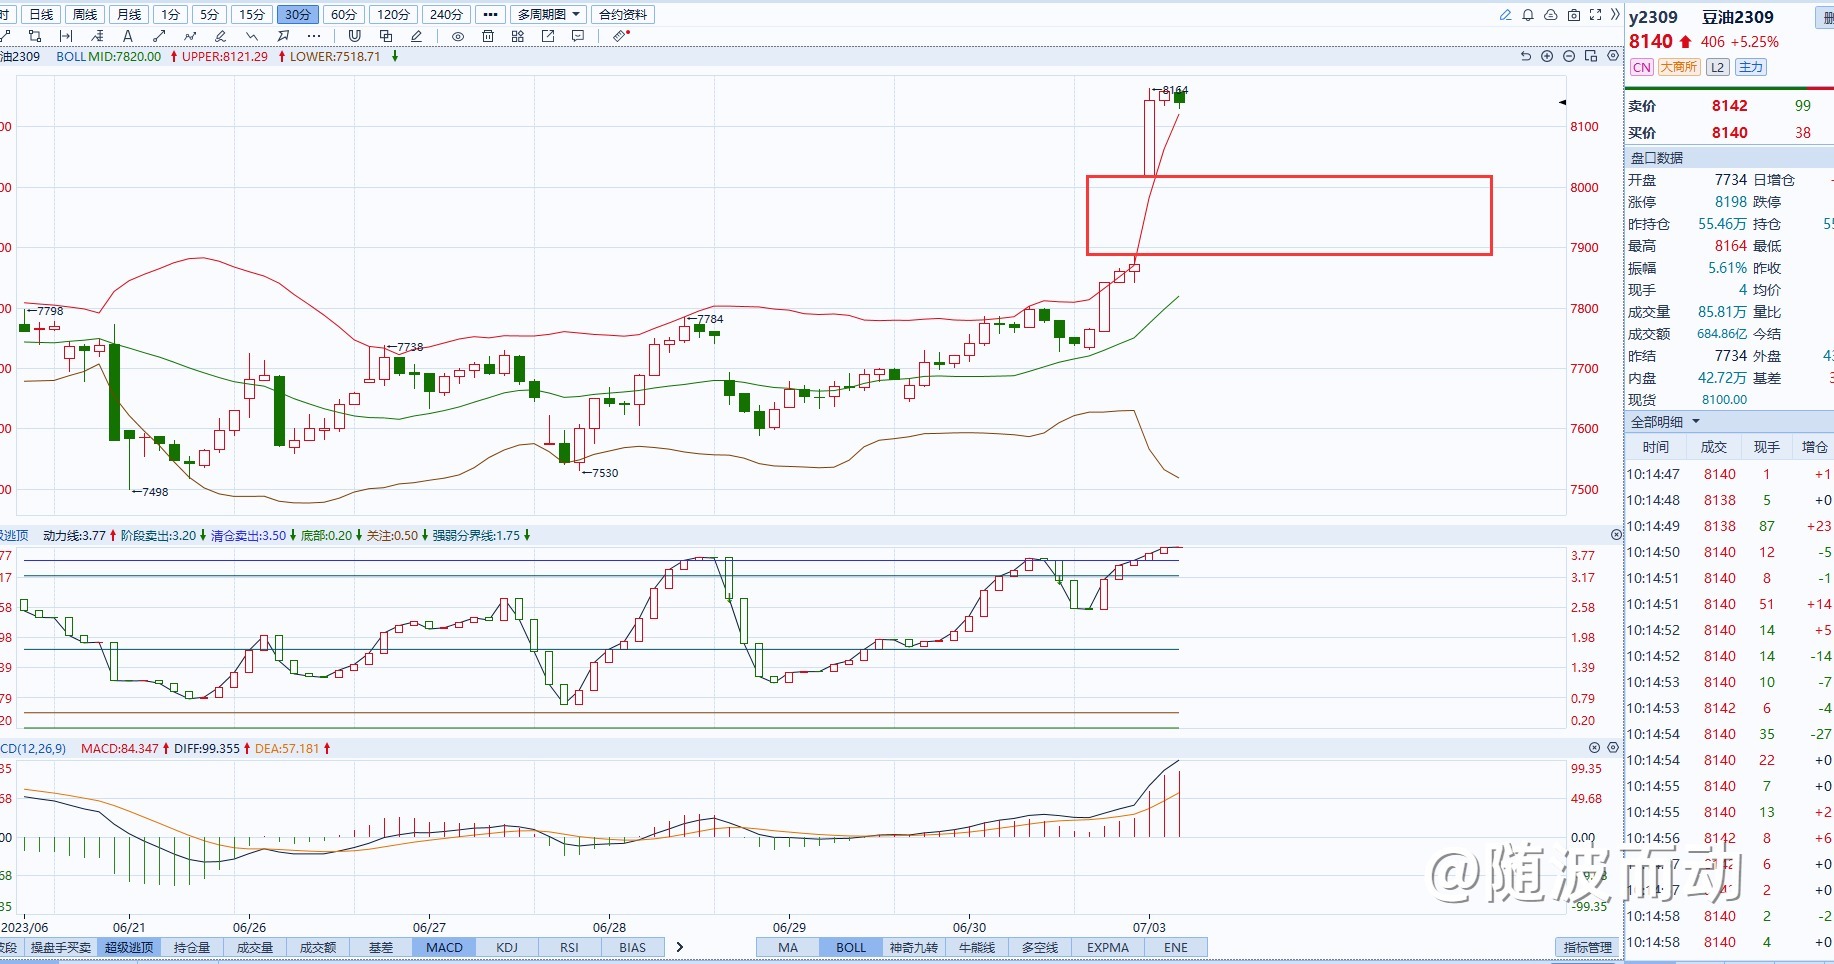Switch to 周线 weekly period
Image resolution: width=1834 pixels, height=964 pixels.
tap(85, 15)
